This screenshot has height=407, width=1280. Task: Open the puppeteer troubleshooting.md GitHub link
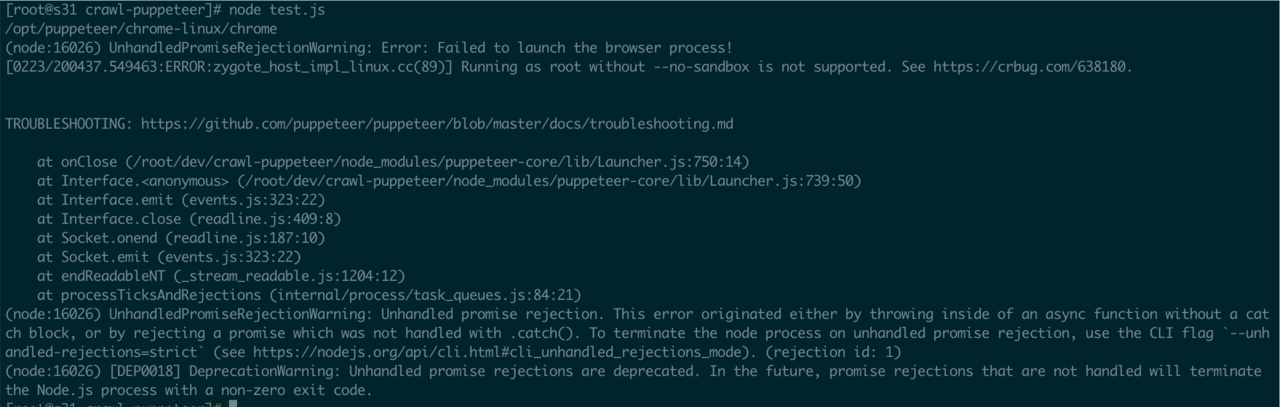(x=436, y=124)
